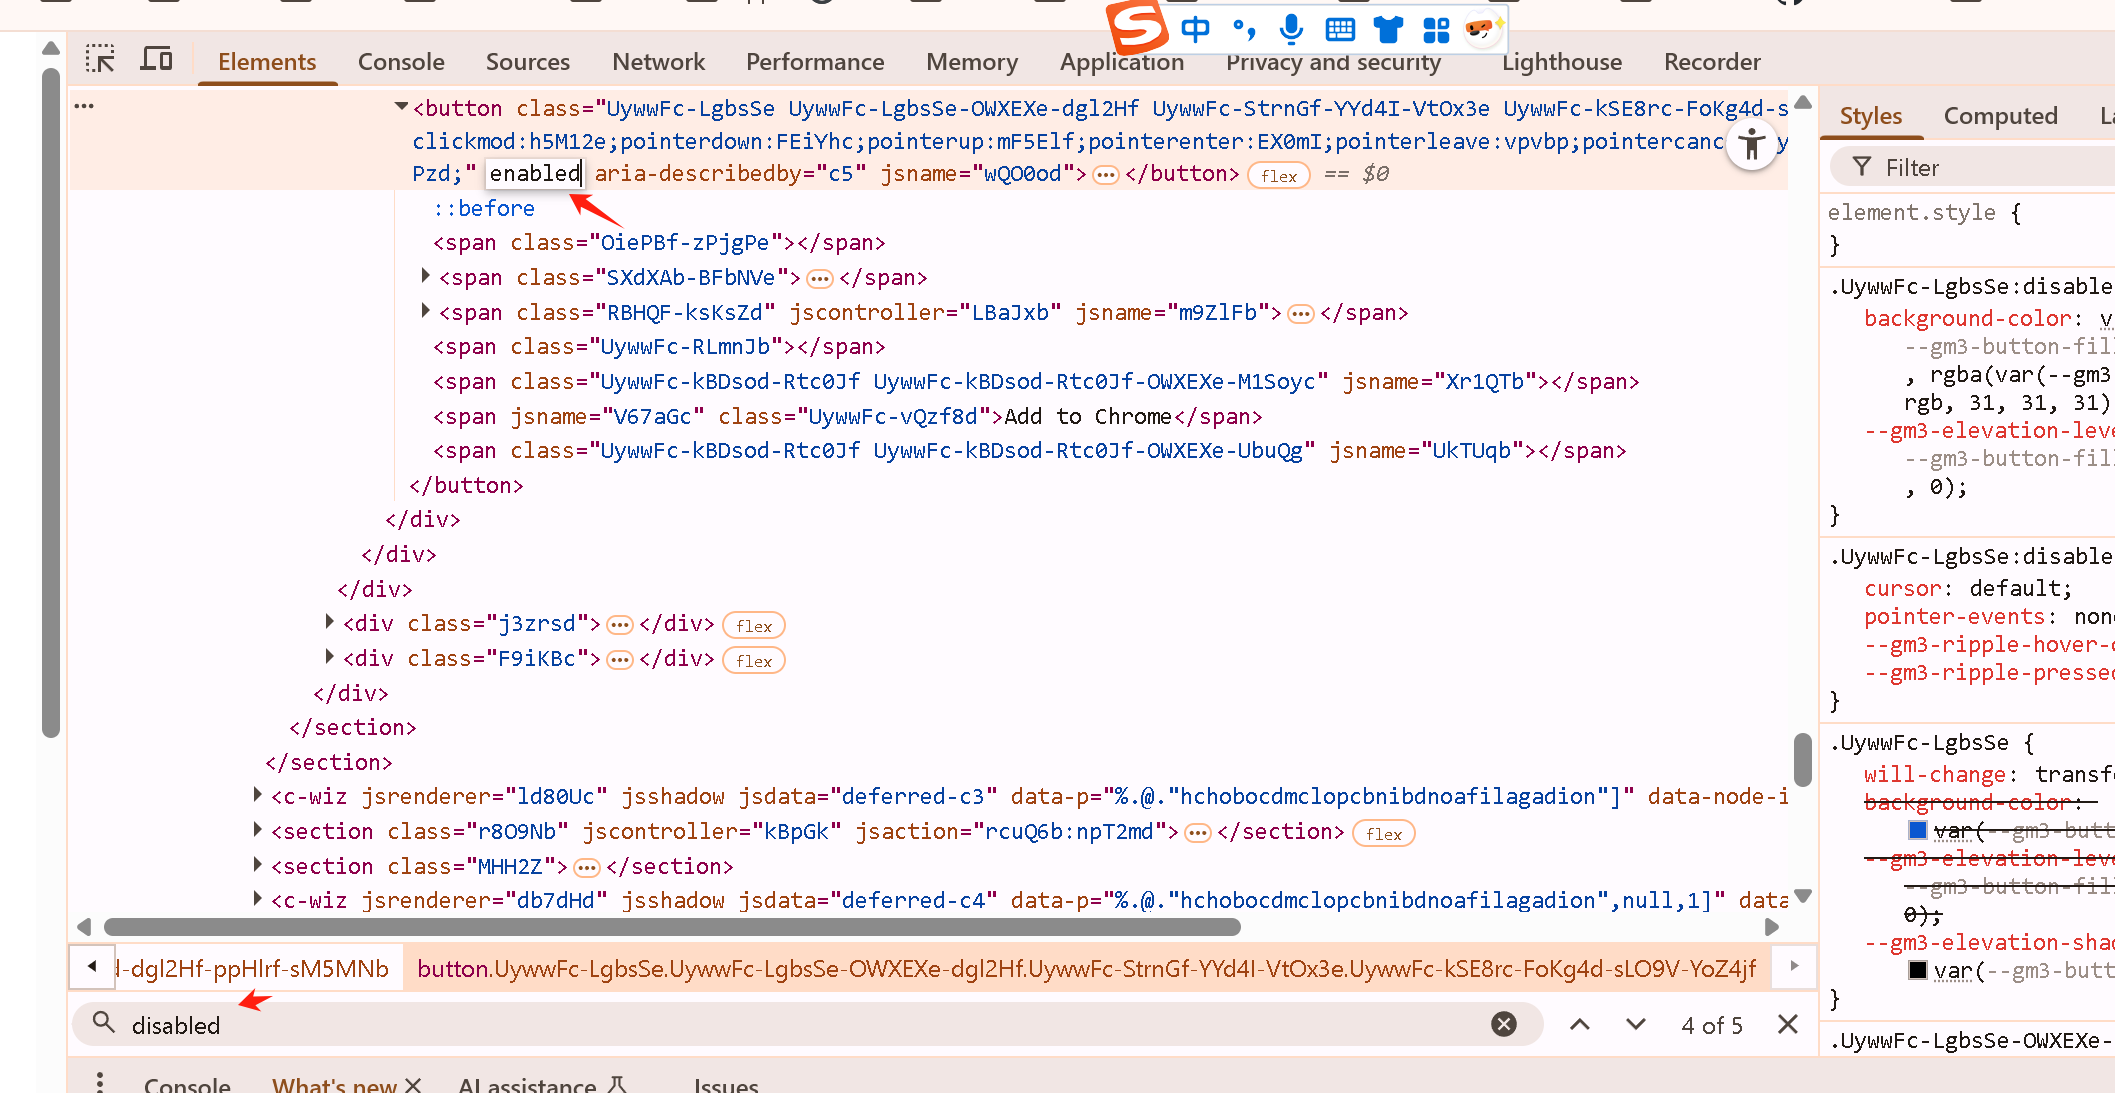The height and width of the screenshot is (1093, 2115).
Task: Click the flex badge beside div j3zrsd
Action: (754, 626)
